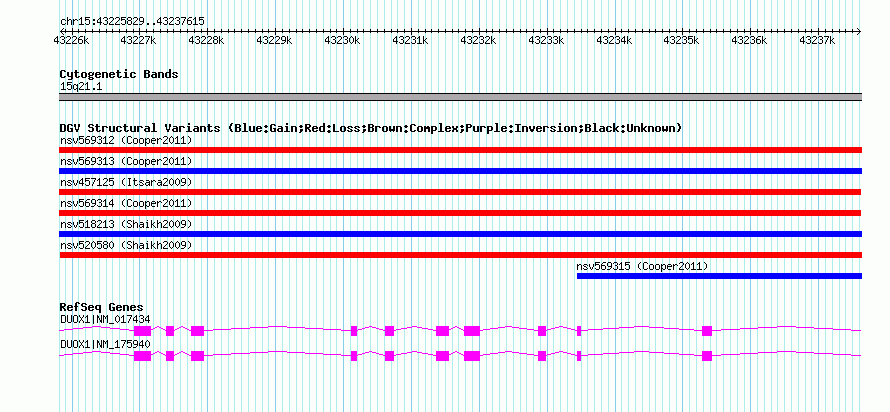
Task: Select the Cytogenetic Bands track title
Action: (119, 74)
